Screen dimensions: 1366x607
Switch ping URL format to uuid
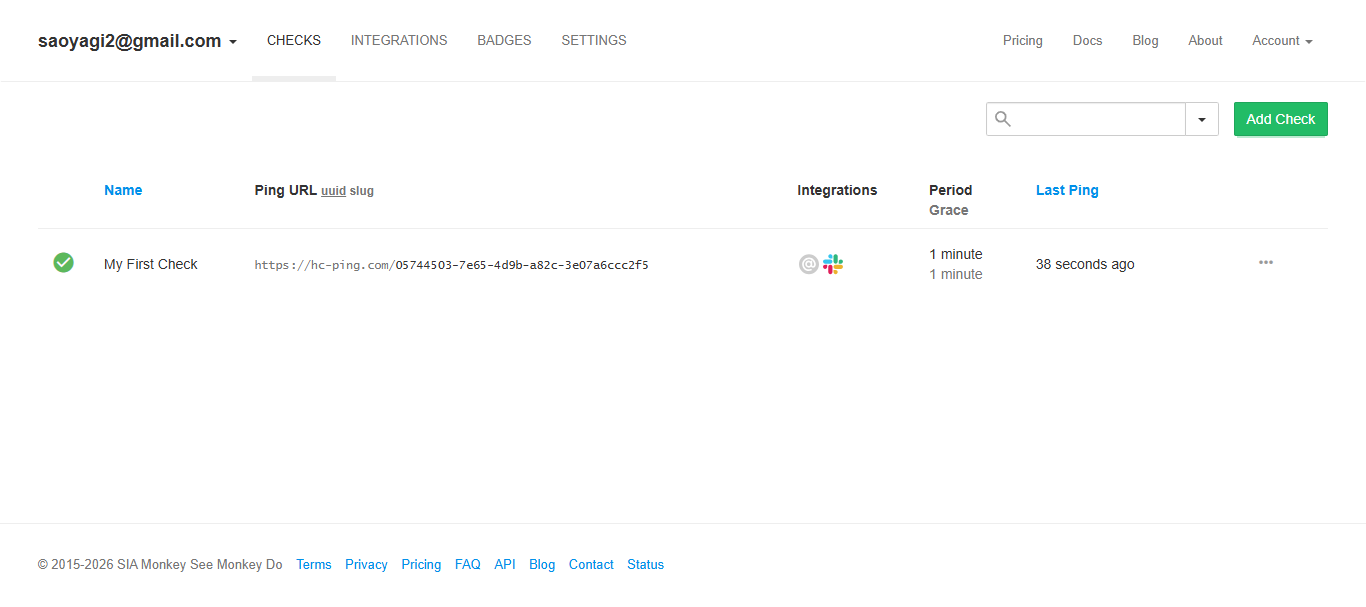333,191
